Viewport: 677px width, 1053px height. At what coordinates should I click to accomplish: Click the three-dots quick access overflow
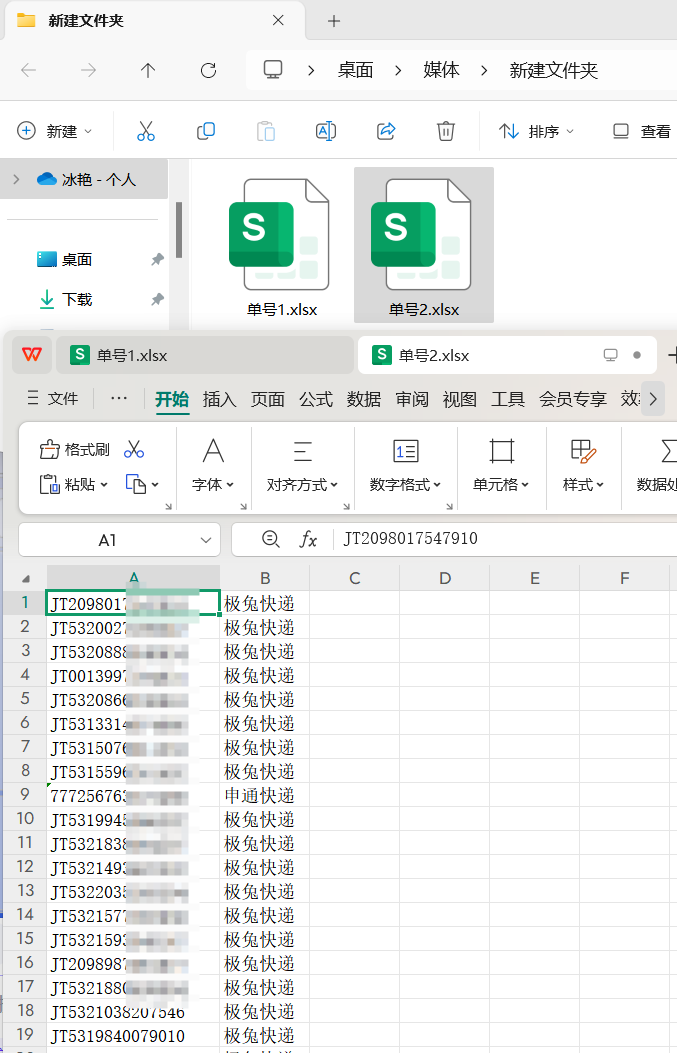click(119, 398)
